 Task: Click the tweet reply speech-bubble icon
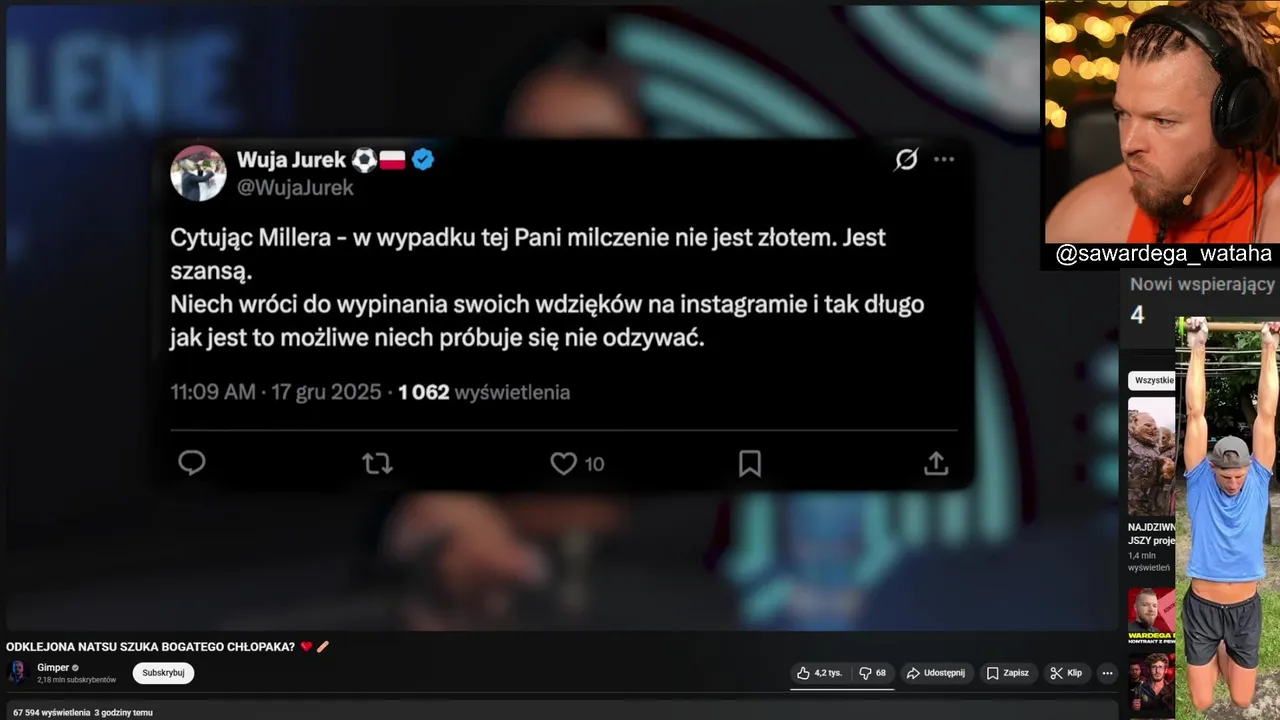point(192,463)
